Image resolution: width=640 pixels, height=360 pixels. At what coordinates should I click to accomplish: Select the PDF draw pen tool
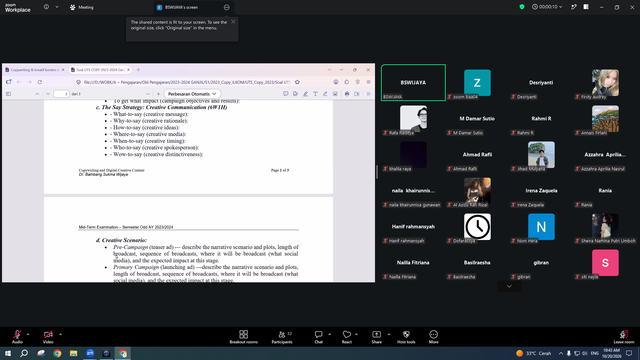325,94
